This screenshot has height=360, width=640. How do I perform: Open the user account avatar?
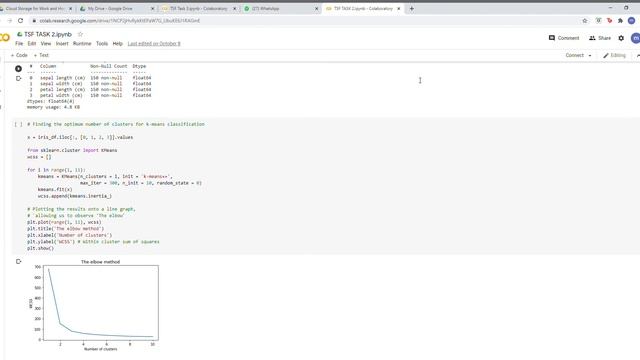click(x=636, y=38)
